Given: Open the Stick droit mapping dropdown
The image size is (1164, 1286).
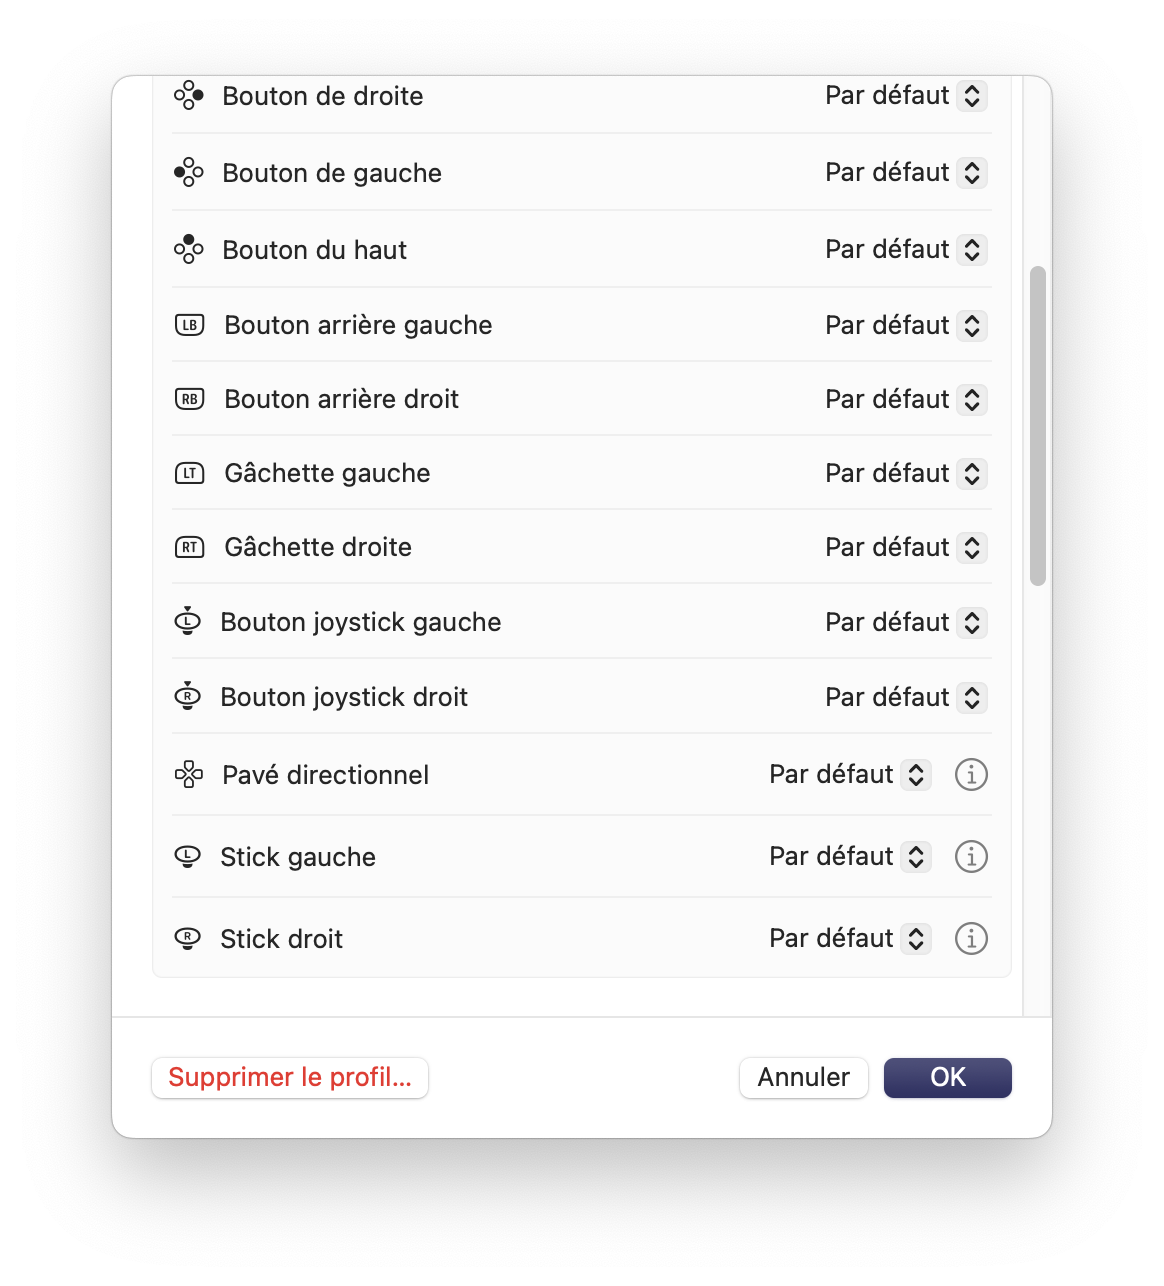Looking at the screenshot, I should 850,938.
